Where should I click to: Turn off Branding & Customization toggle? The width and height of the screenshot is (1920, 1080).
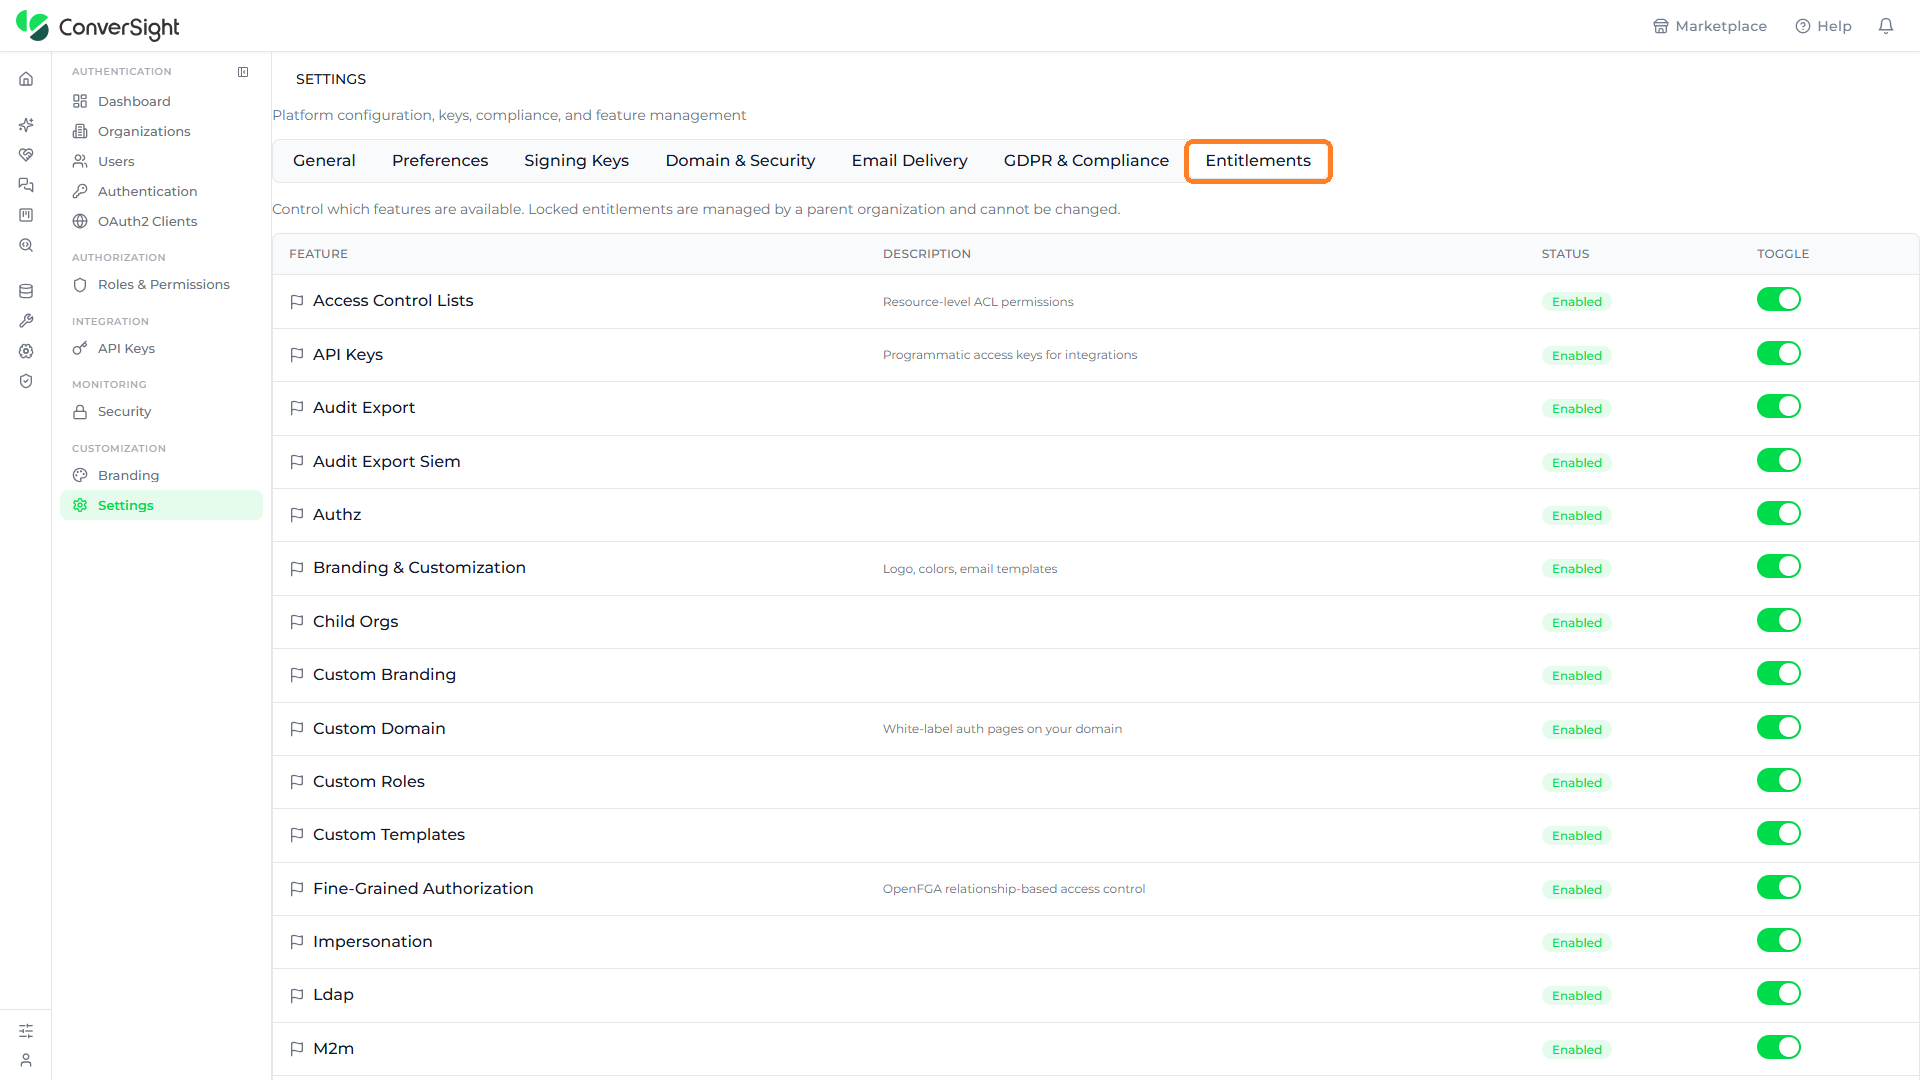click(x=1779, y=566)
